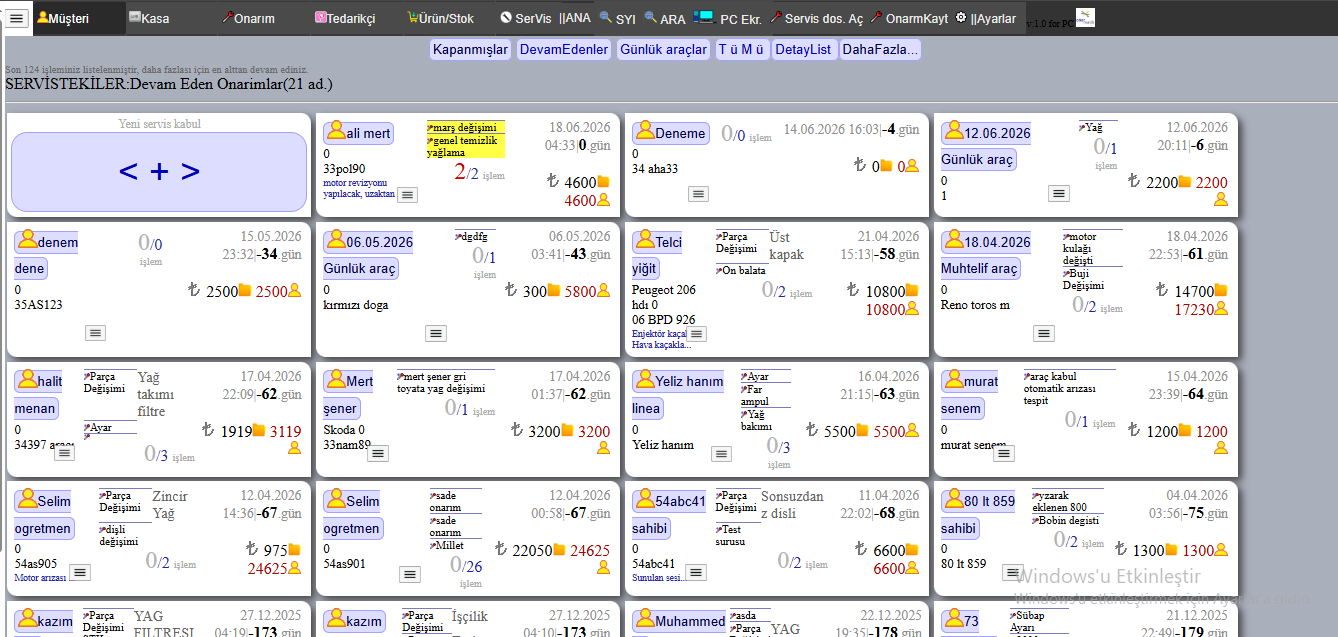The height and width of the screenshot is (637, 1338).
Task: Open menu icon in Peugeot 206 card
Action: pyautogui.click(x=697, y=333)
